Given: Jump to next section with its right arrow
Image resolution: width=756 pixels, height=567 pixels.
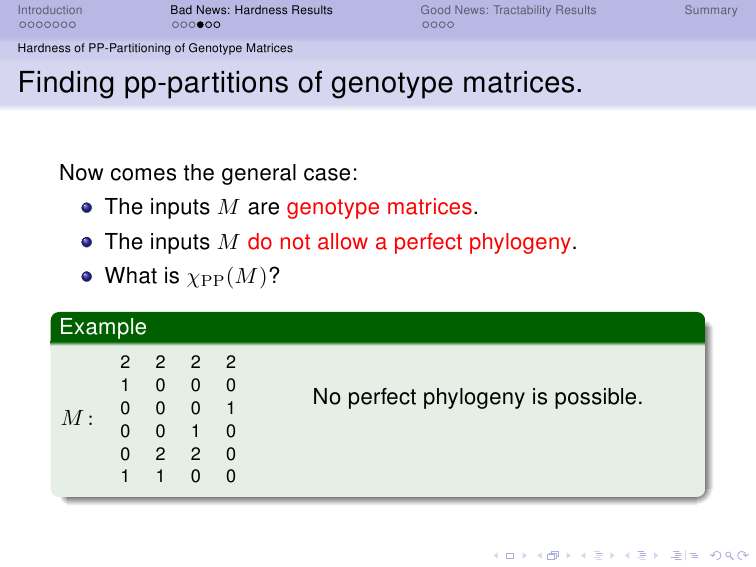Looking at the screenshot, I should click(x=656, y=556).
